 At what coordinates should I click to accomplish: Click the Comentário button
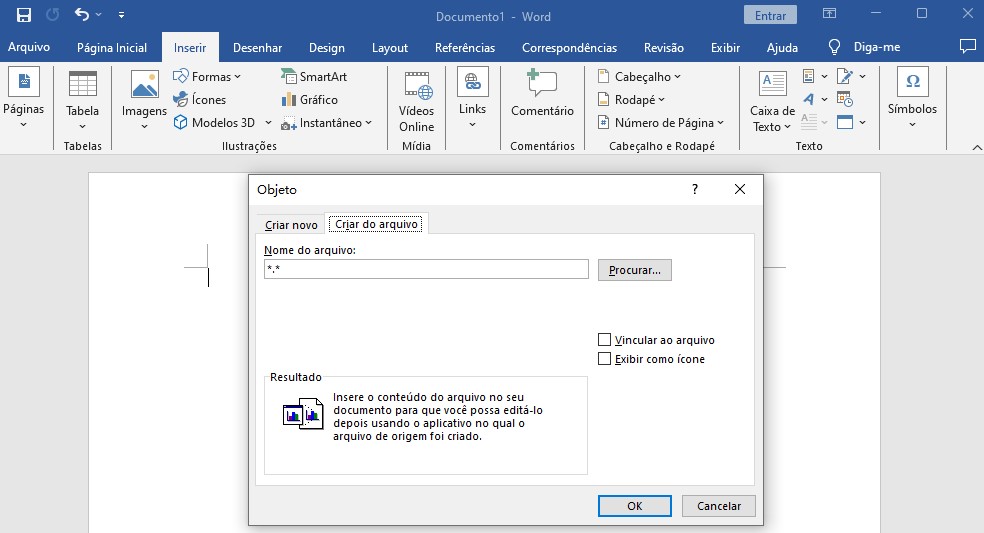coord(542,94)
